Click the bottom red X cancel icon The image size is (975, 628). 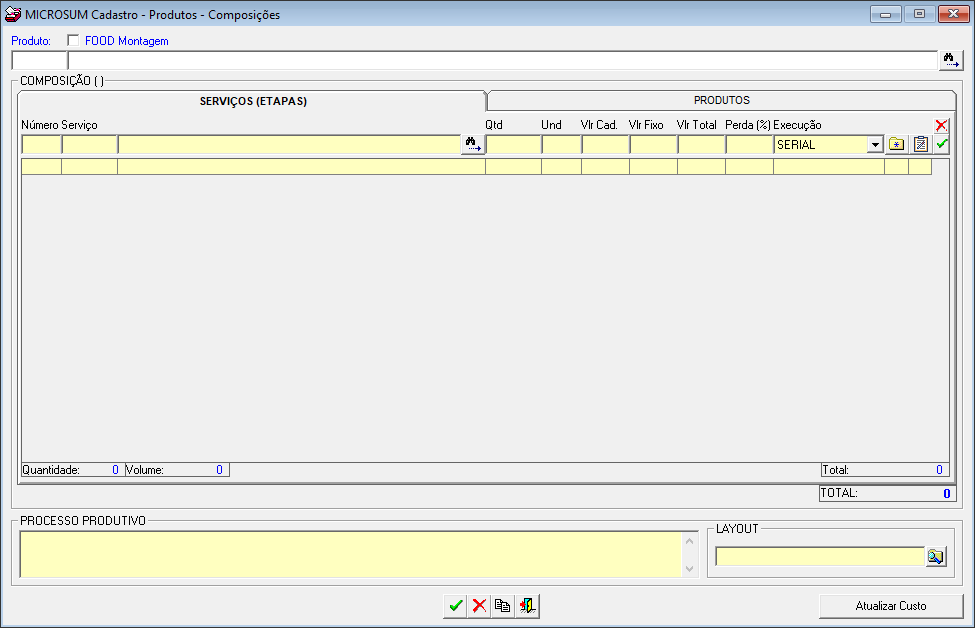click(x=479, y=605)
